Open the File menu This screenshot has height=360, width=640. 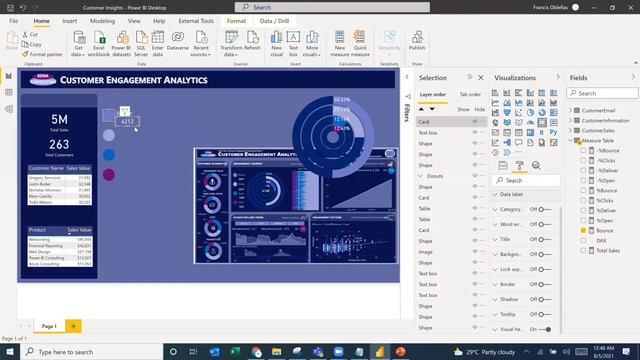tap(13, 21)
